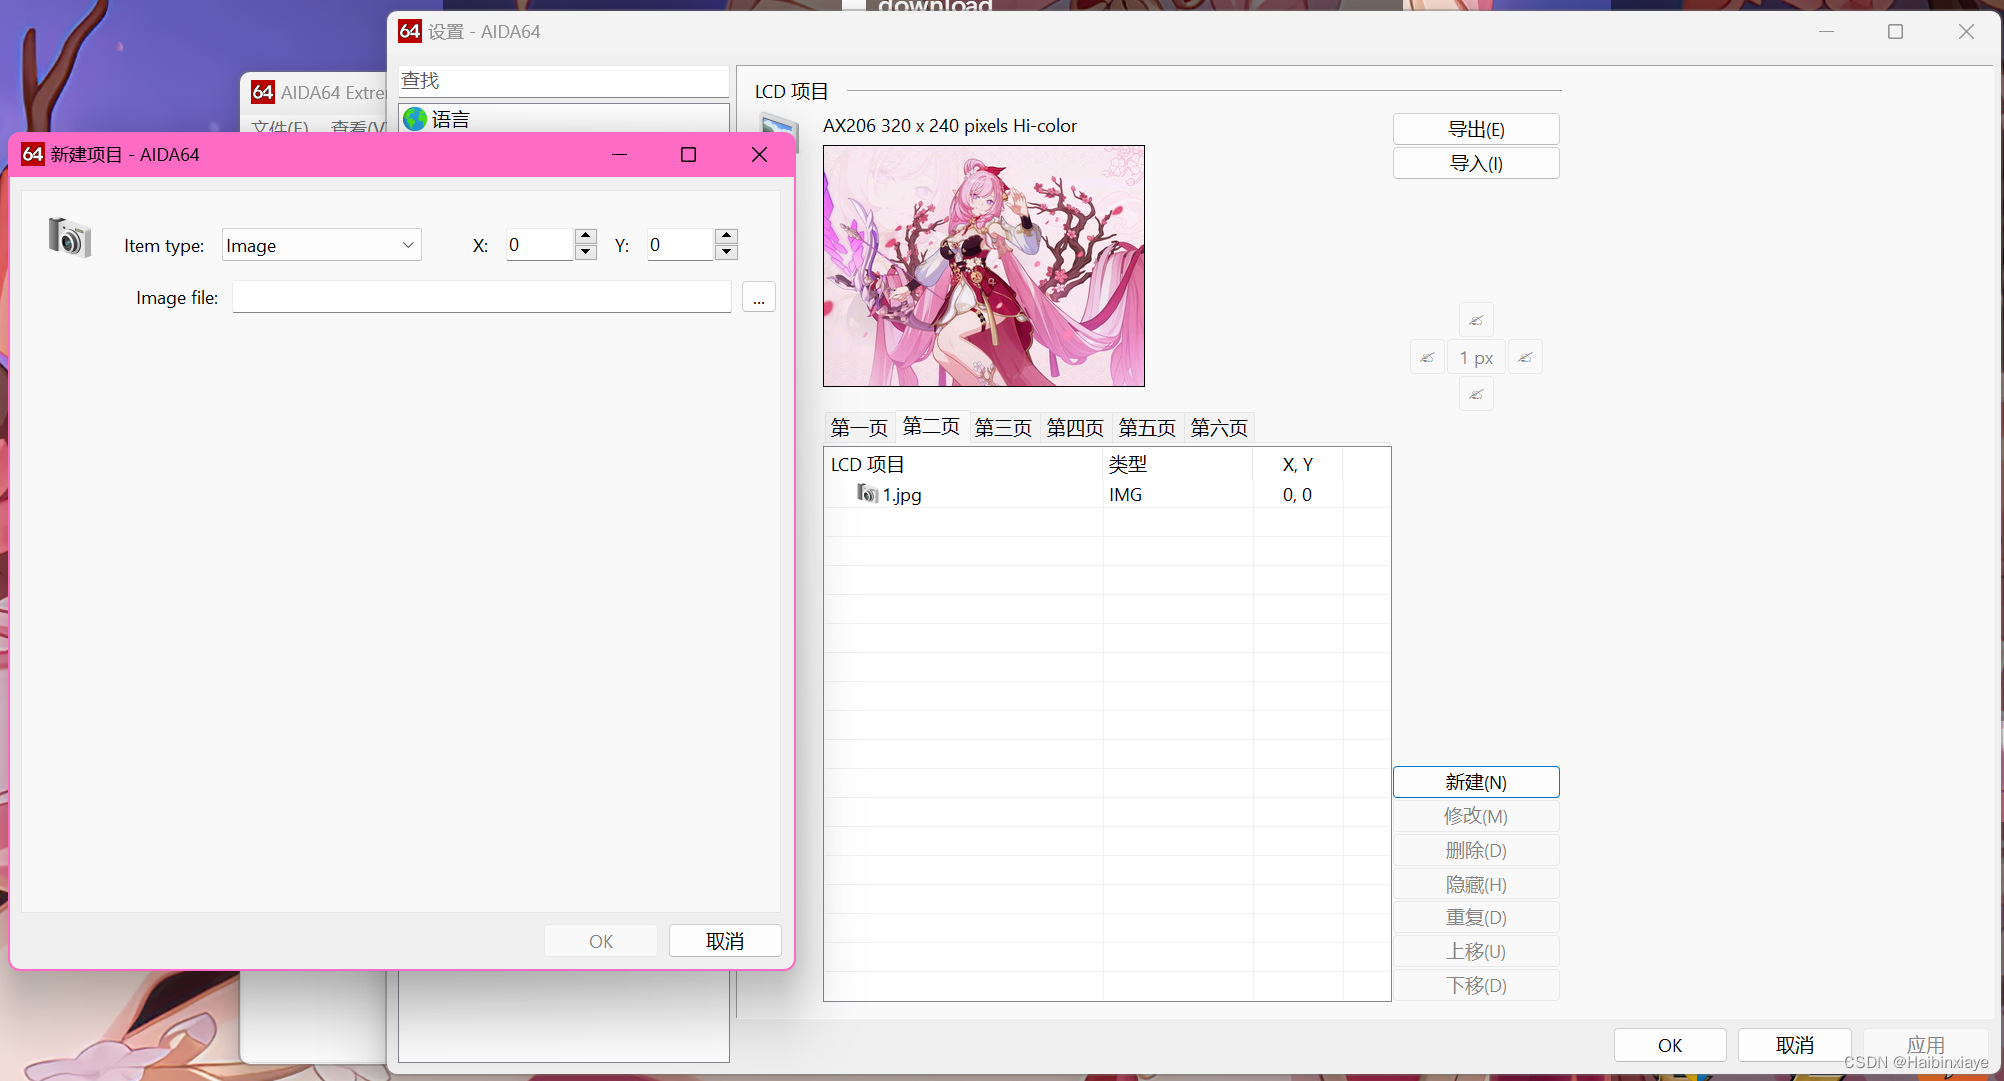Switch to the 第三页 tab

pos(1003,428)
